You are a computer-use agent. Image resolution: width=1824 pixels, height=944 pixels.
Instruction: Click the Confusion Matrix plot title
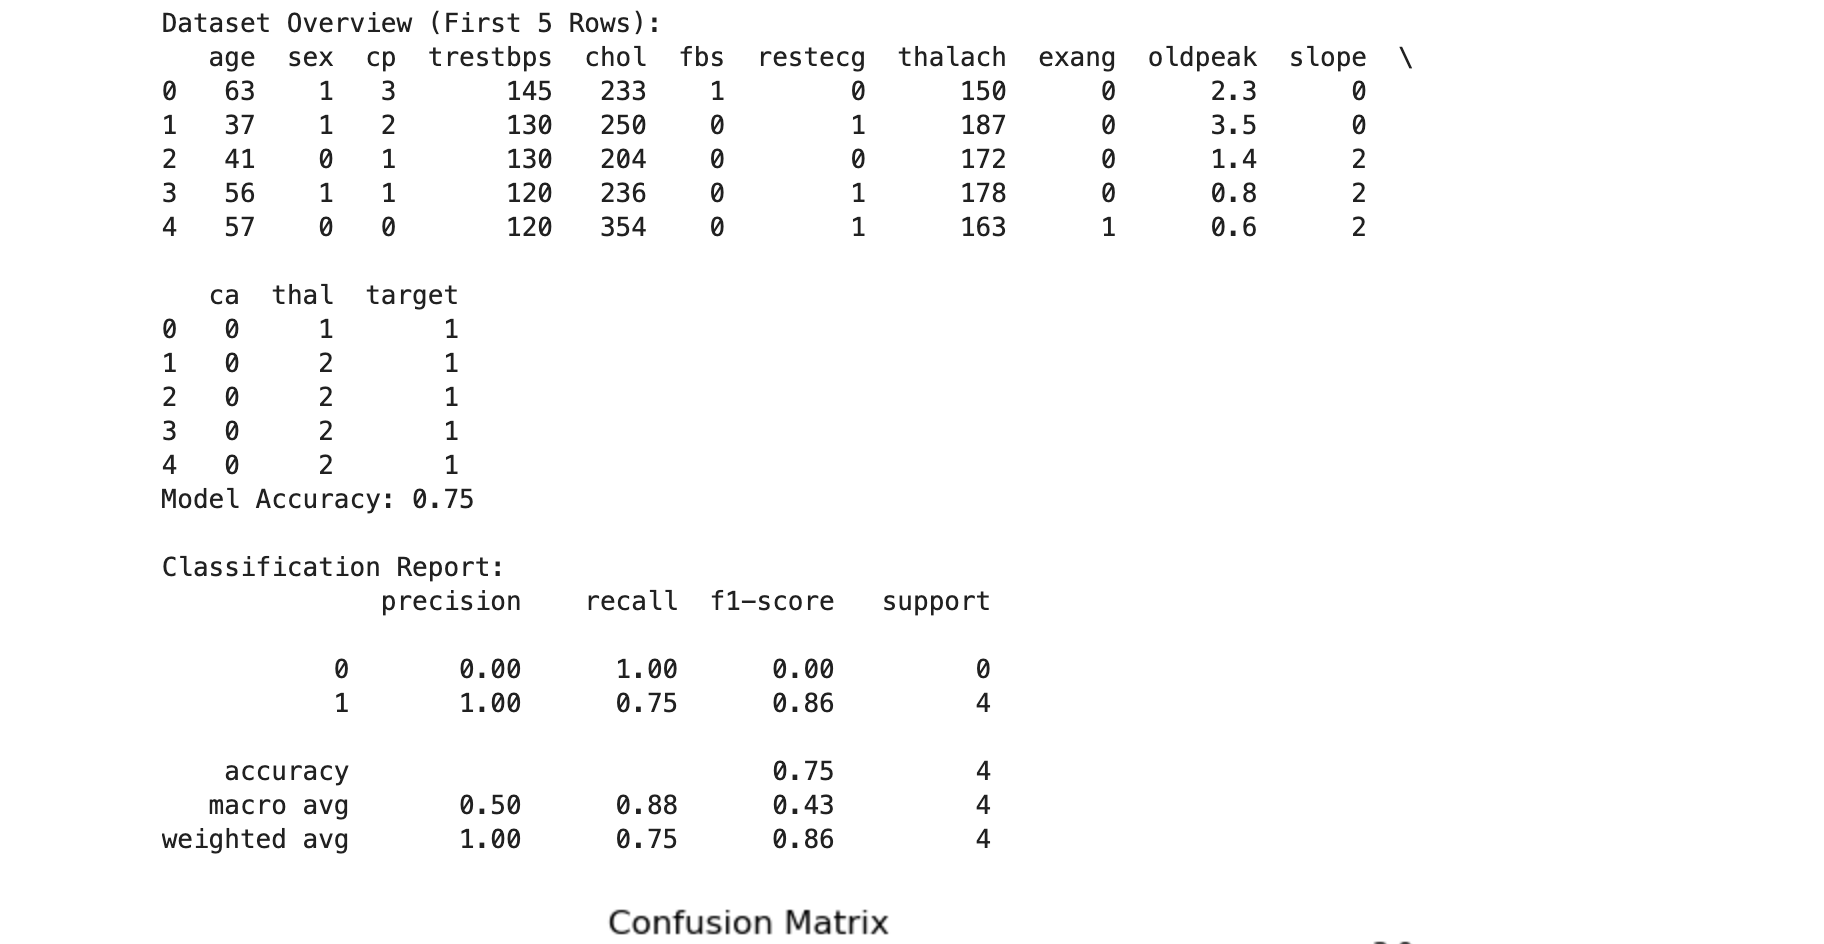pos(748,922)
